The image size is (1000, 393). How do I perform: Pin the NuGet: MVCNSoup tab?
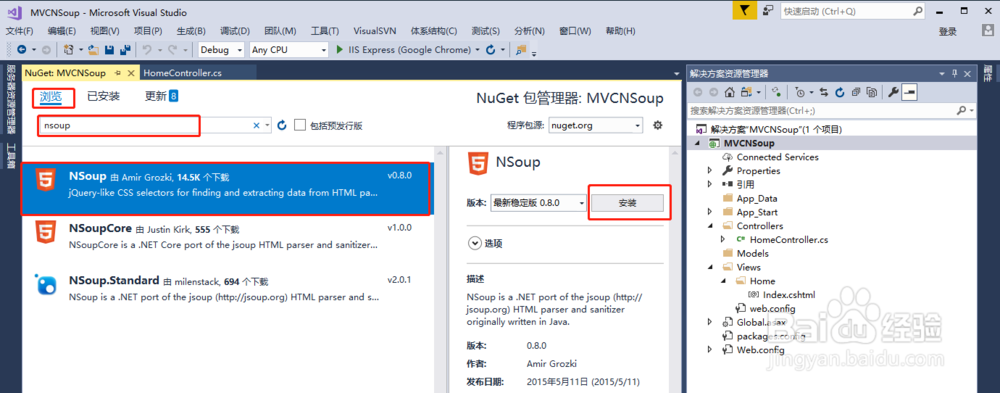[x=118, y=73]
